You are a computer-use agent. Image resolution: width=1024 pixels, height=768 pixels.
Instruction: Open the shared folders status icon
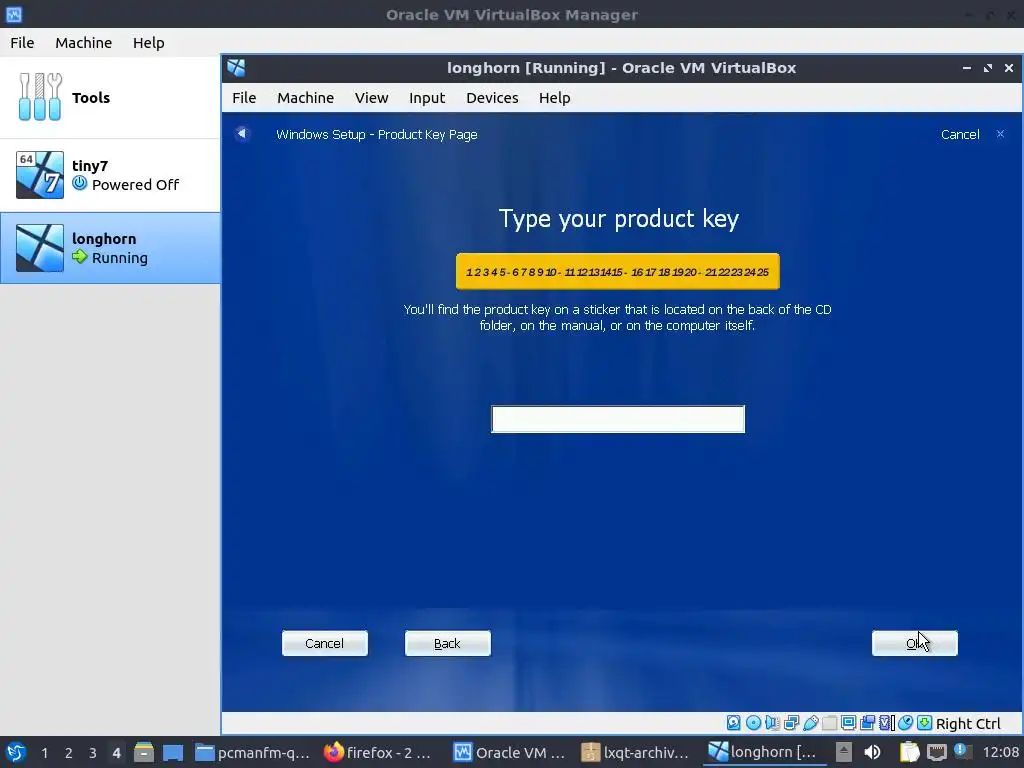829,722
